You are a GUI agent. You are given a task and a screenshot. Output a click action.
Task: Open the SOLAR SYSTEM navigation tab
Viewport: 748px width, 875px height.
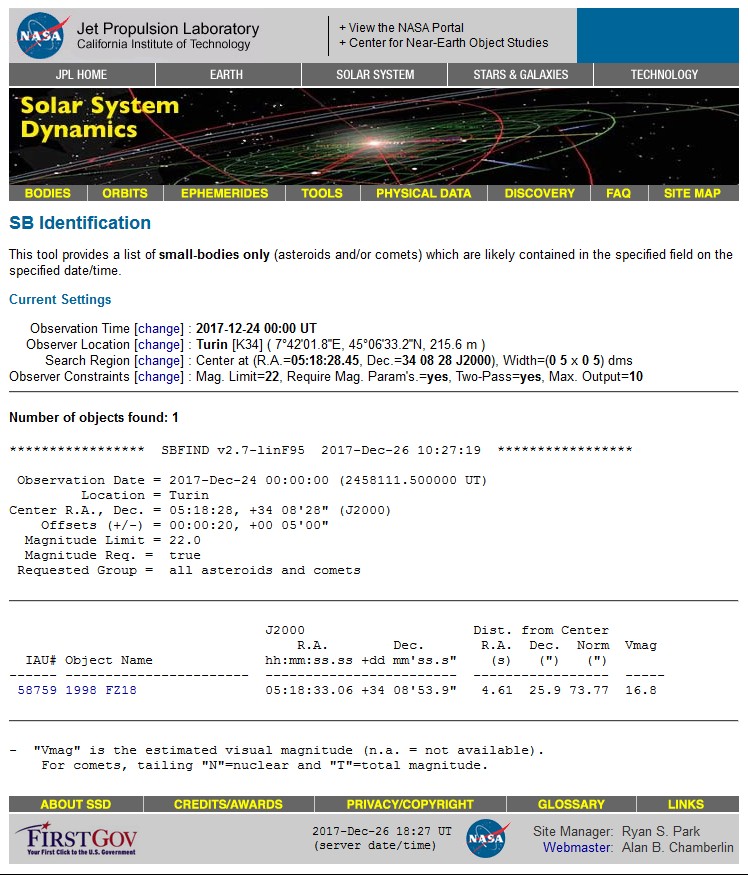[x=375, y=75]
